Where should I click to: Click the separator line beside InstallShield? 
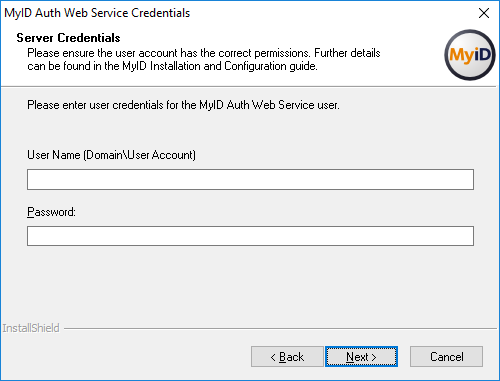click(280, 329)
